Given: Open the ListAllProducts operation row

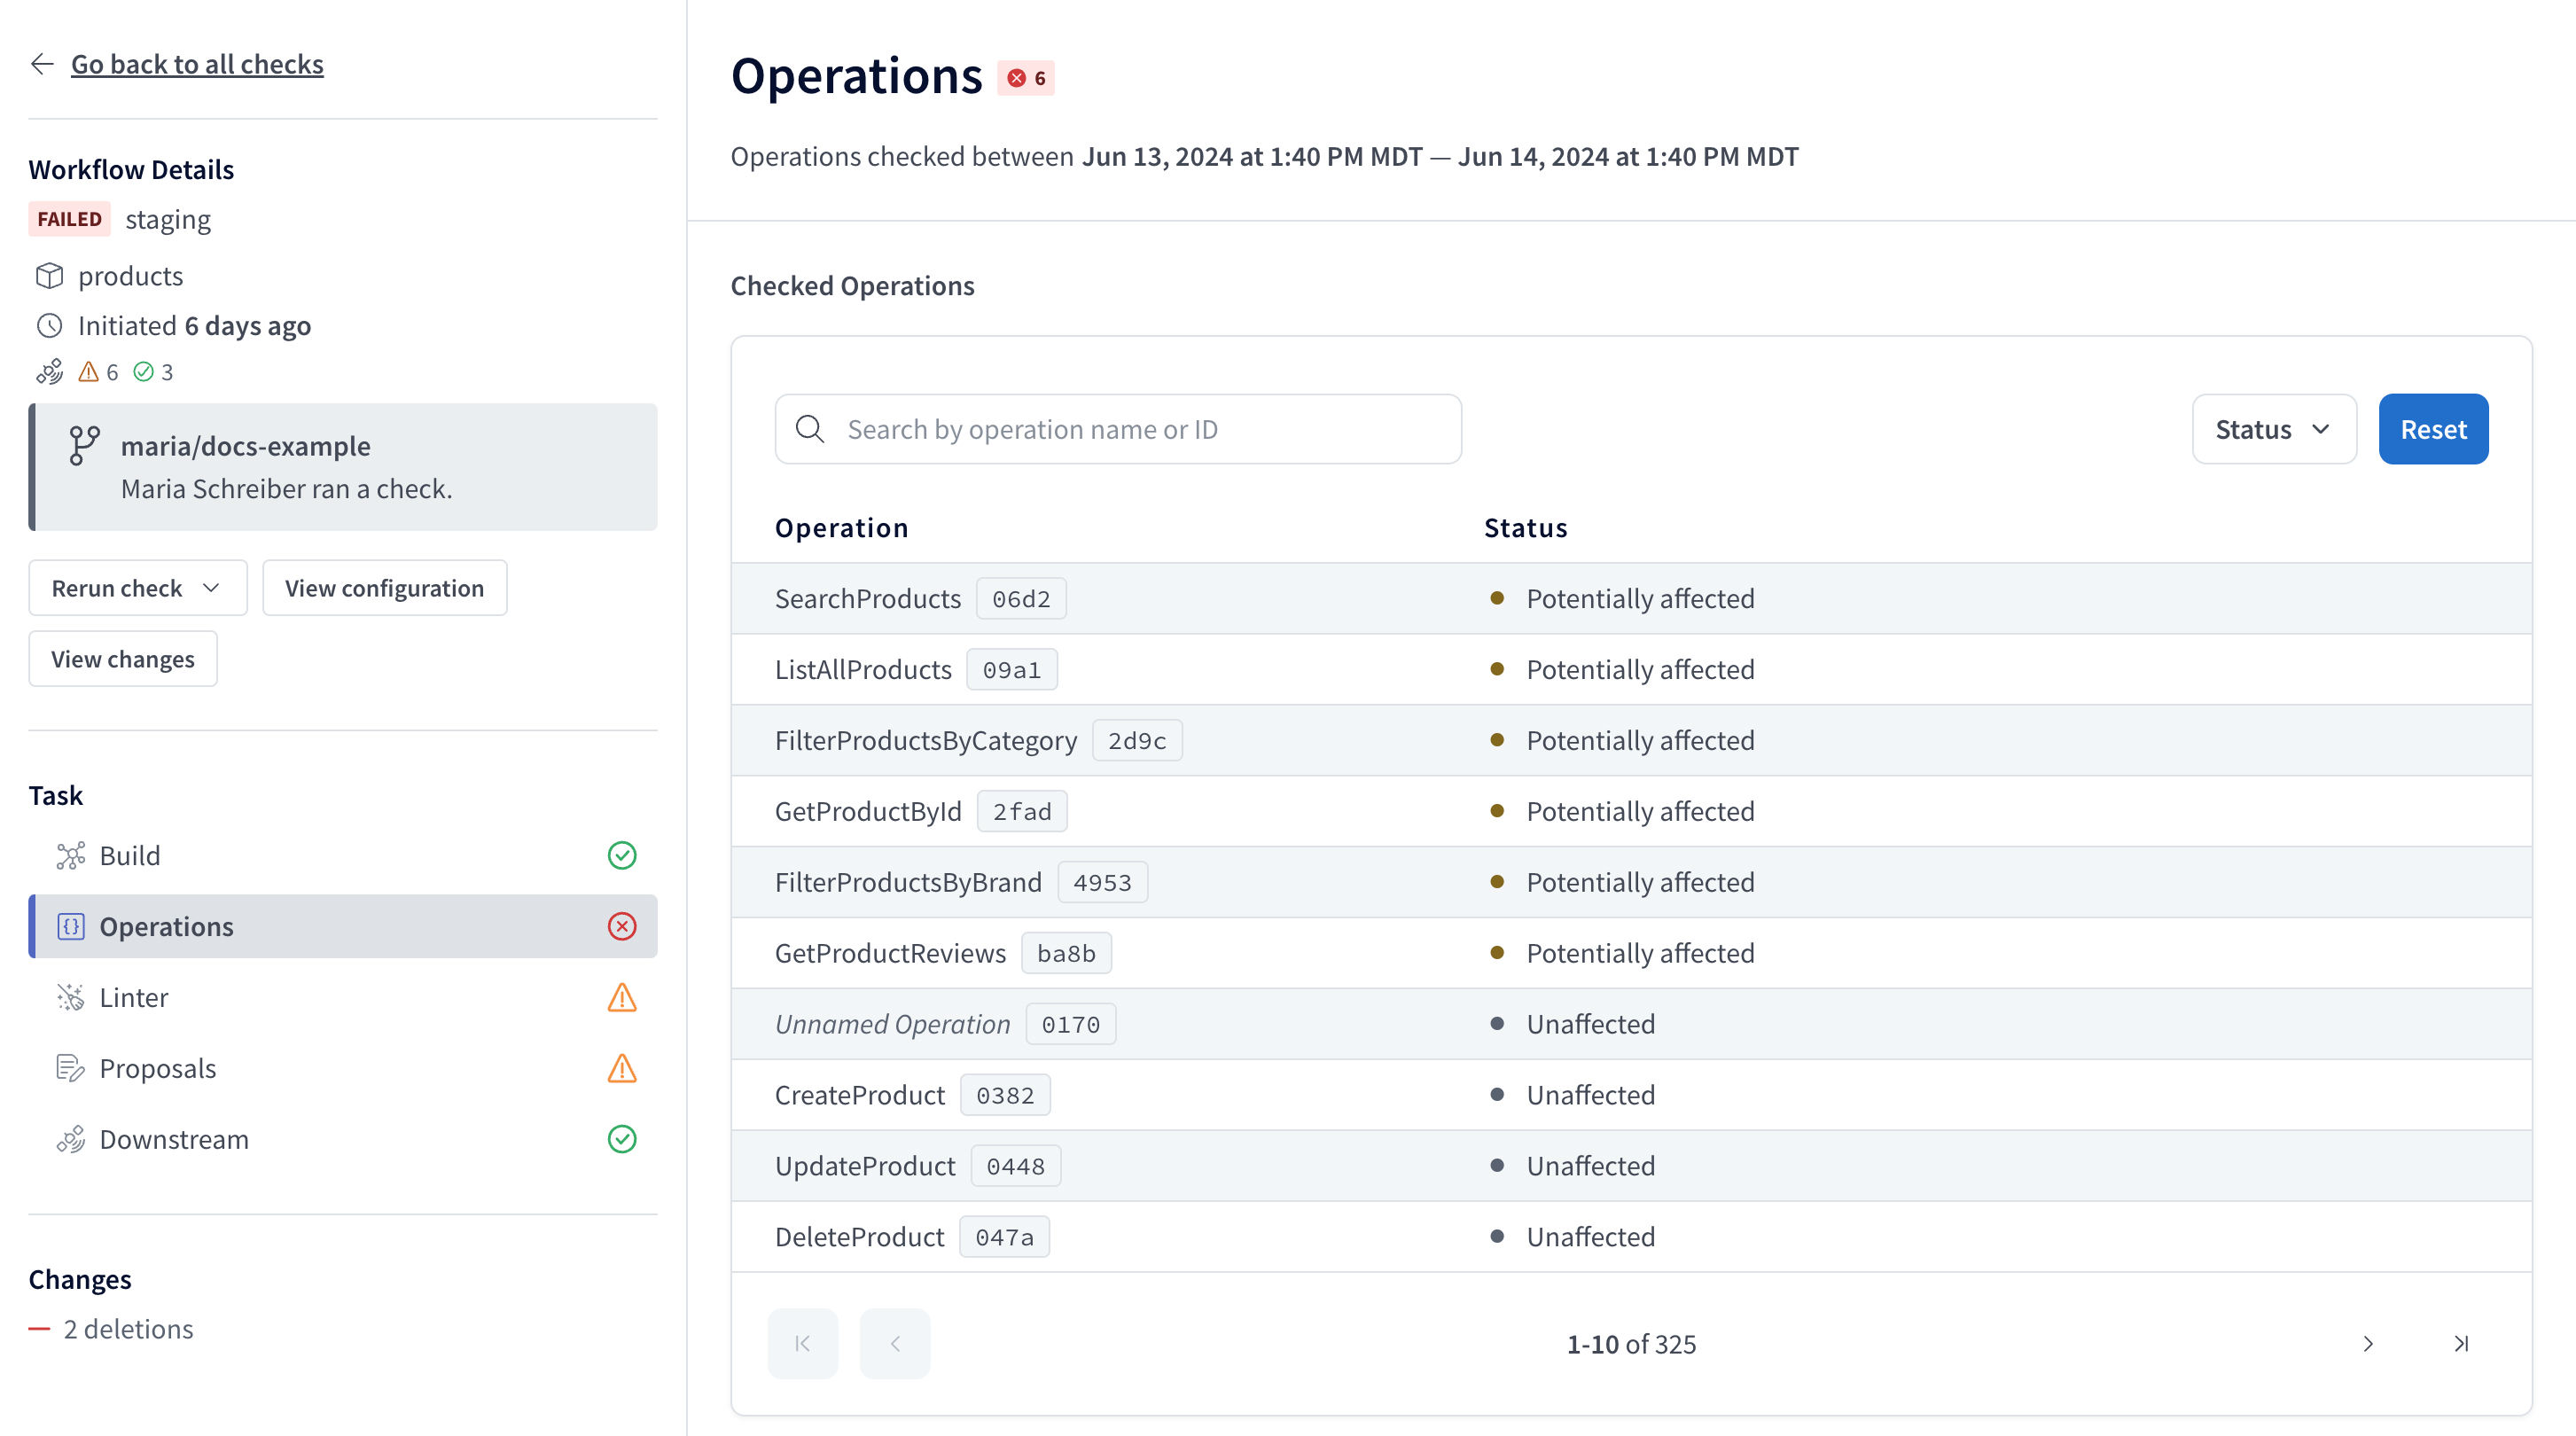Looking at the screenshot, I should 1631,670.
